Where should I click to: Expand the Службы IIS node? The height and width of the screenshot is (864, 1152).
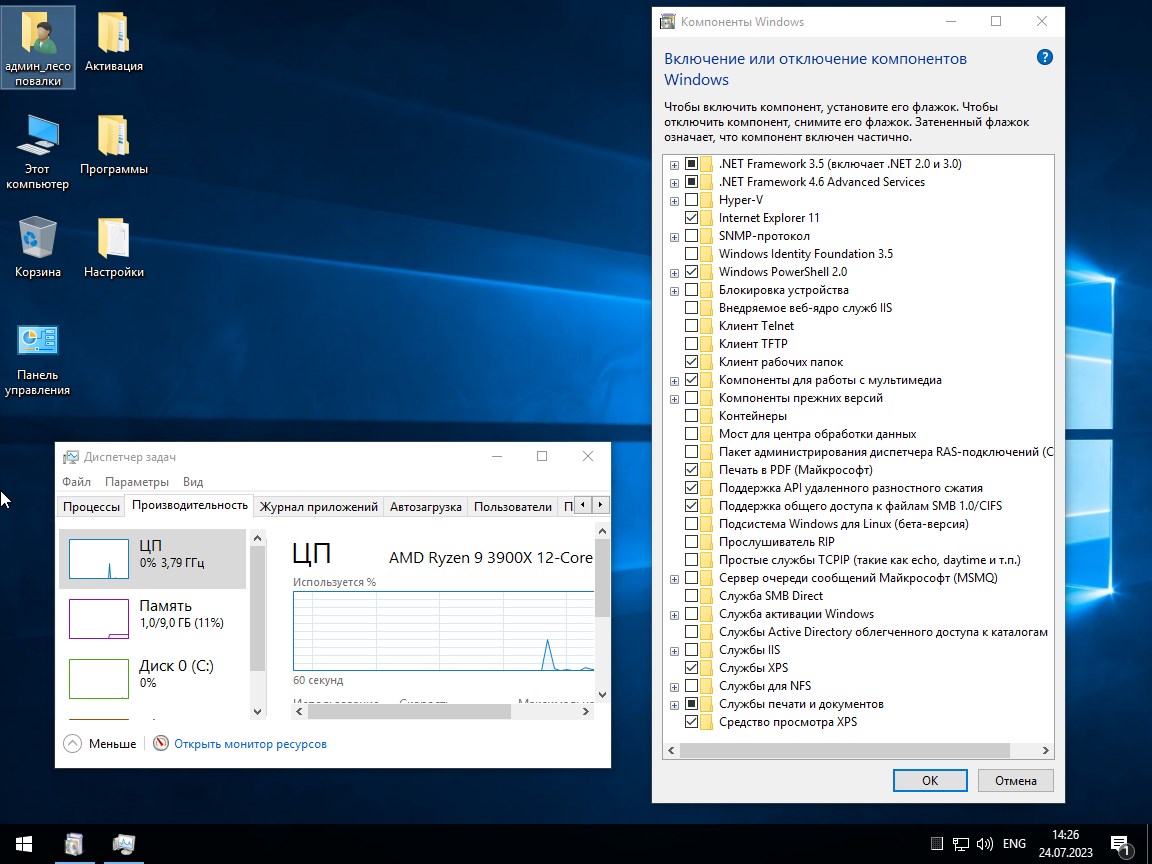click(x=673, y=649)
